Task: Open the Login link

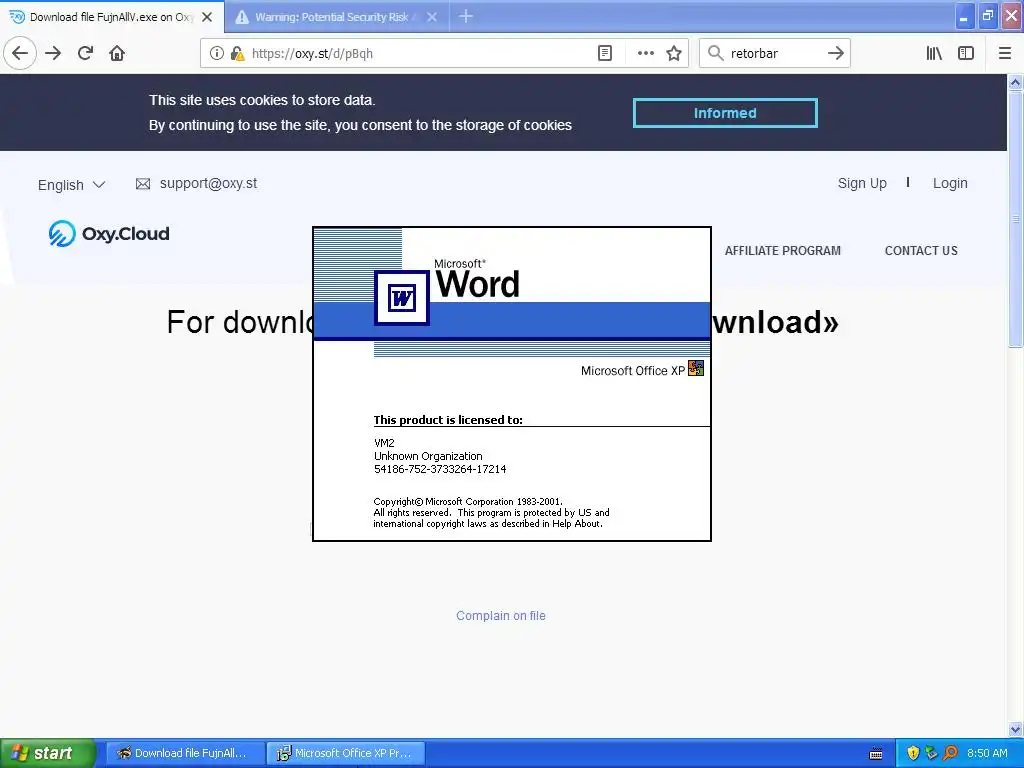Action: [x=950, y=184]
